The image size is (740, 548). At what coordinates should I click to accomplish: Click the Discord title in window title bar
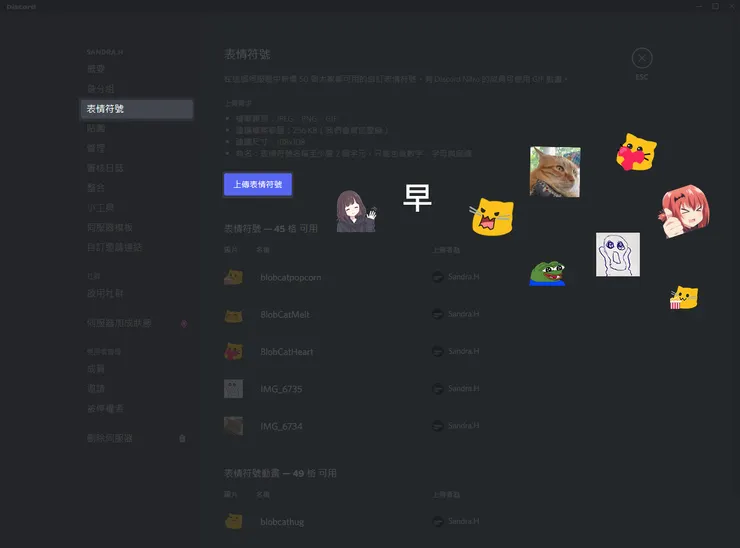click(21, 7)
